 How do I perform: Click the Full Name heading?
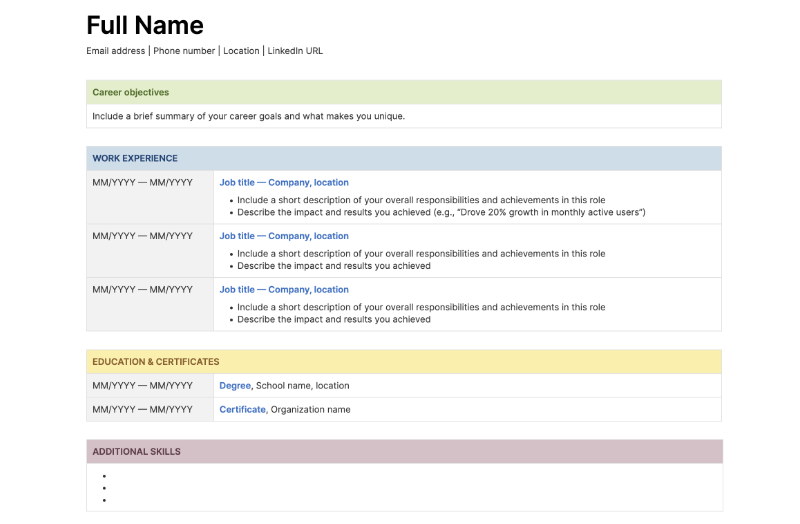click(145, 25)
